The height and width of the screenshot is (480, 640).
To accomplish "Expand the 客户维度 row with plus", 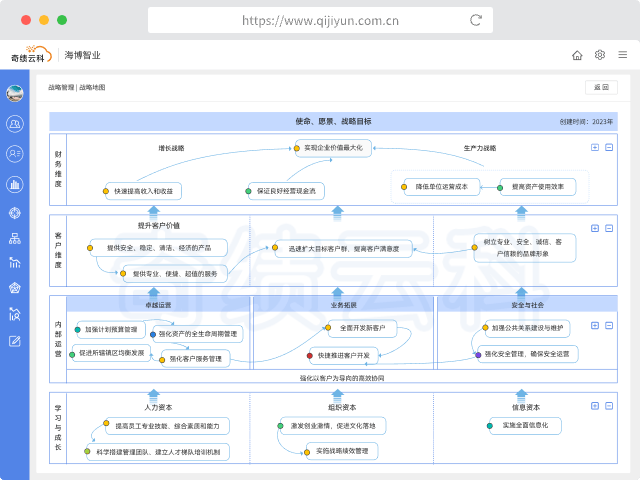I will point(595,225).
